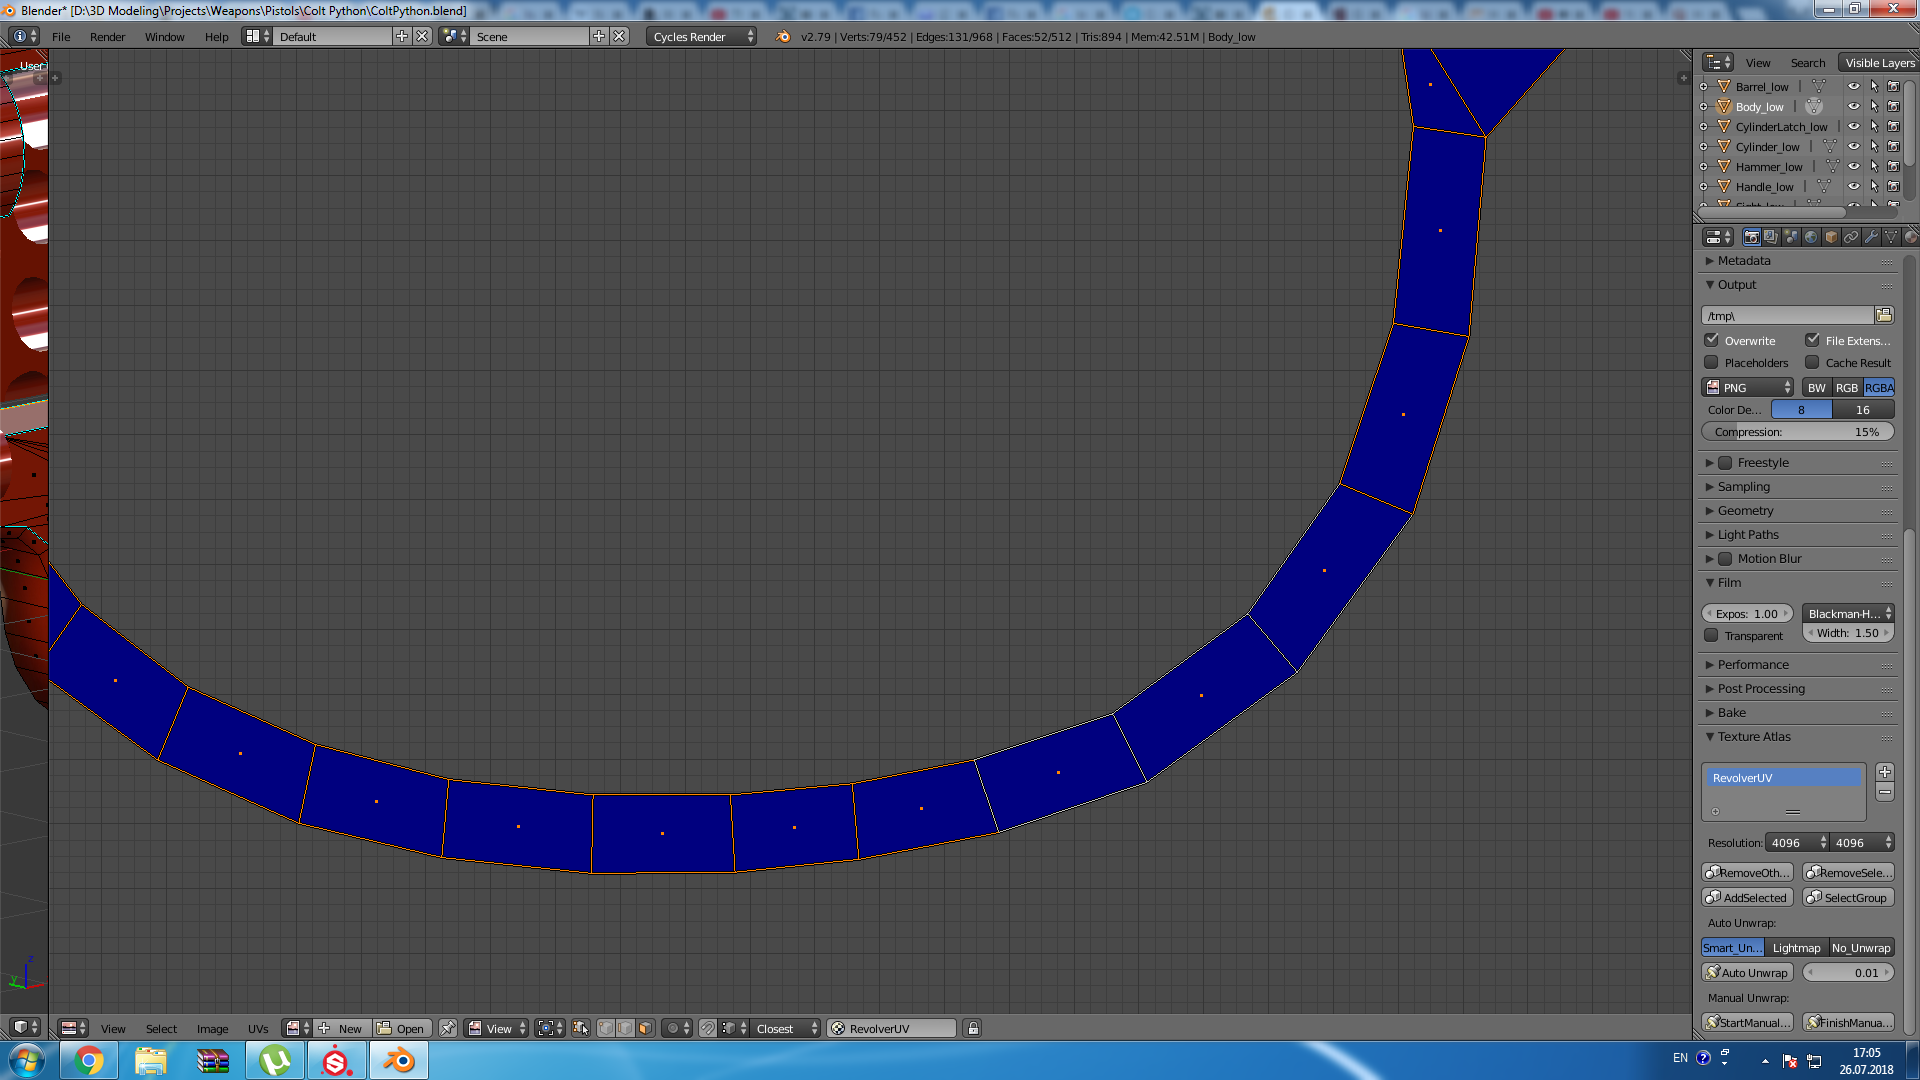Open the Object cube properties tab
This screenshot has height=1080, width=1920.
click(x=1831, y=237)
